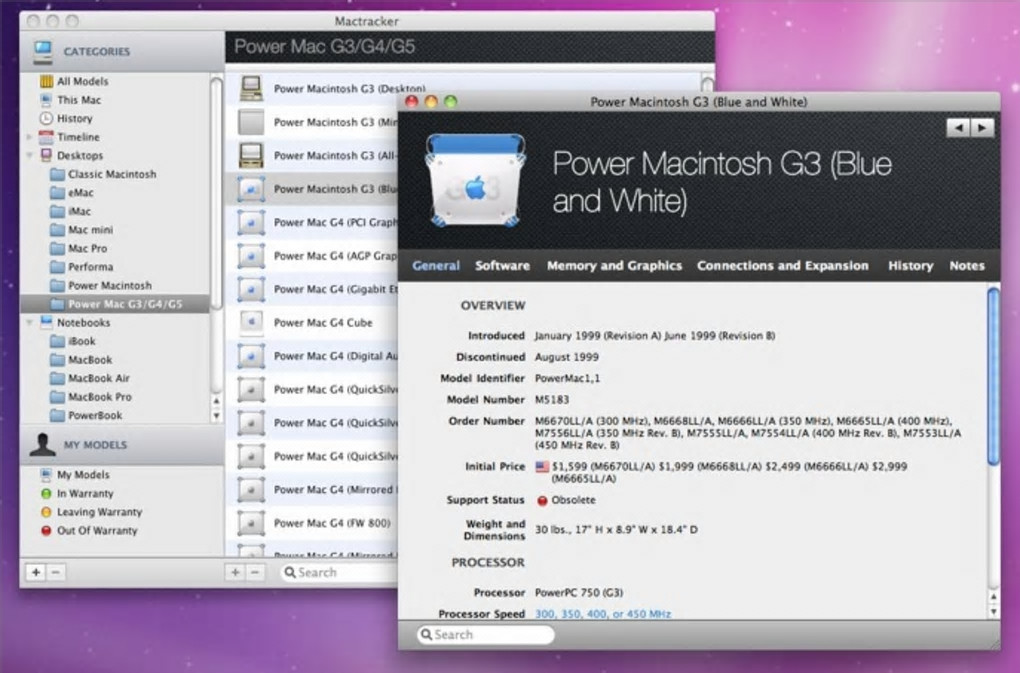Click Search field in G3 detail window

[x=486, y=635]
